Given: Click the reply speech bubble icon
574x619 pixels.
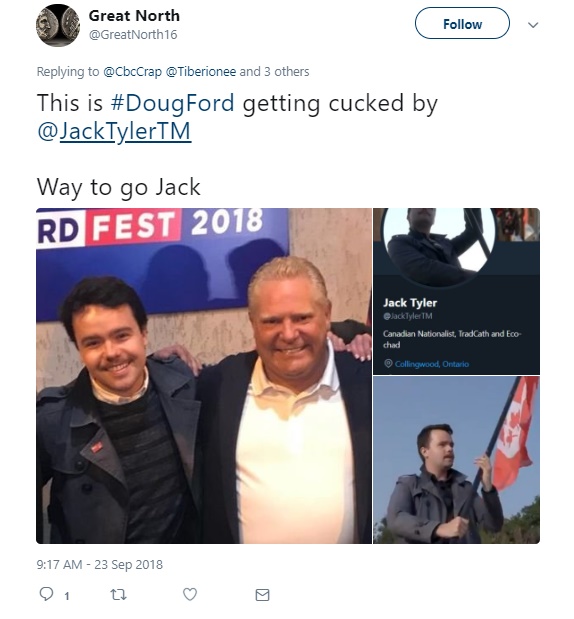Looking at the screenshot, I should (x=46, y=594).
